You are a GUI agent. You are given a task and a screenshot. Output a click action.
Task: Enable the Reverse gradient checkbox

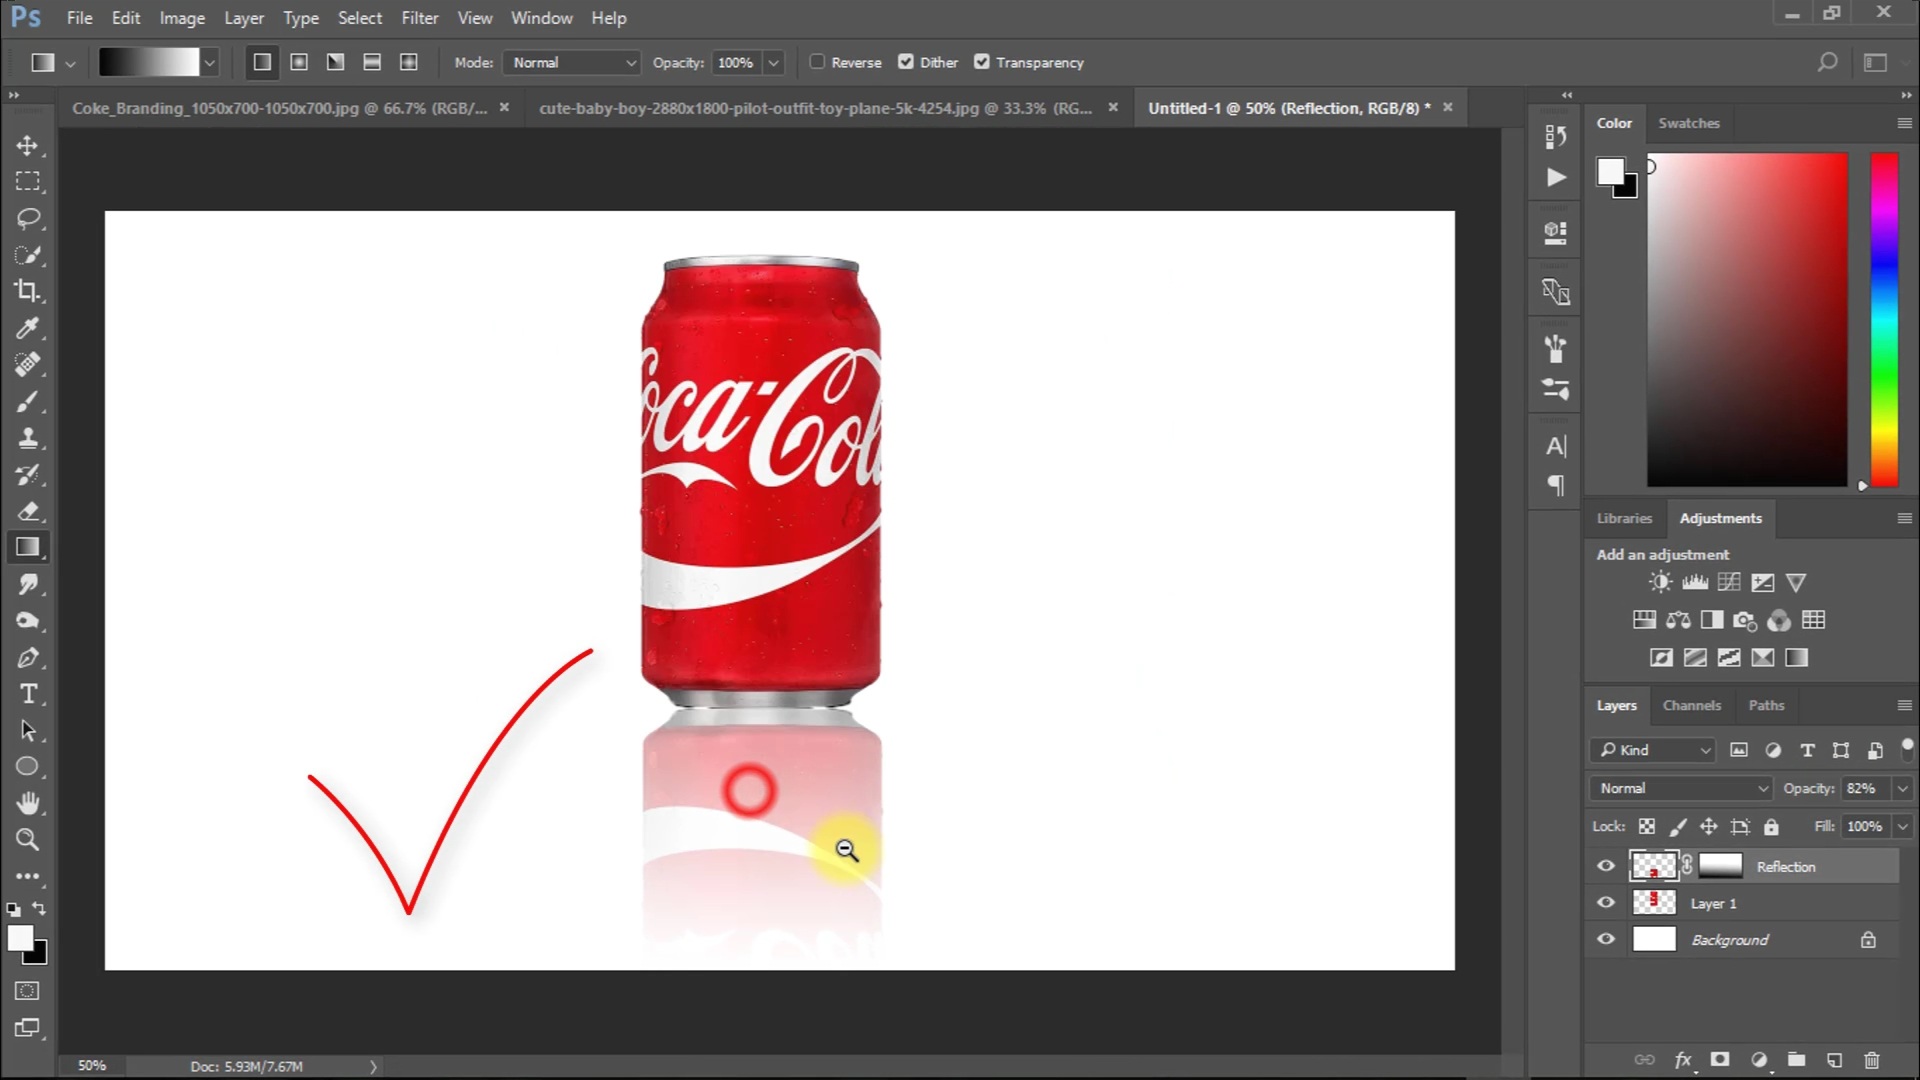[x=817, y=62]
